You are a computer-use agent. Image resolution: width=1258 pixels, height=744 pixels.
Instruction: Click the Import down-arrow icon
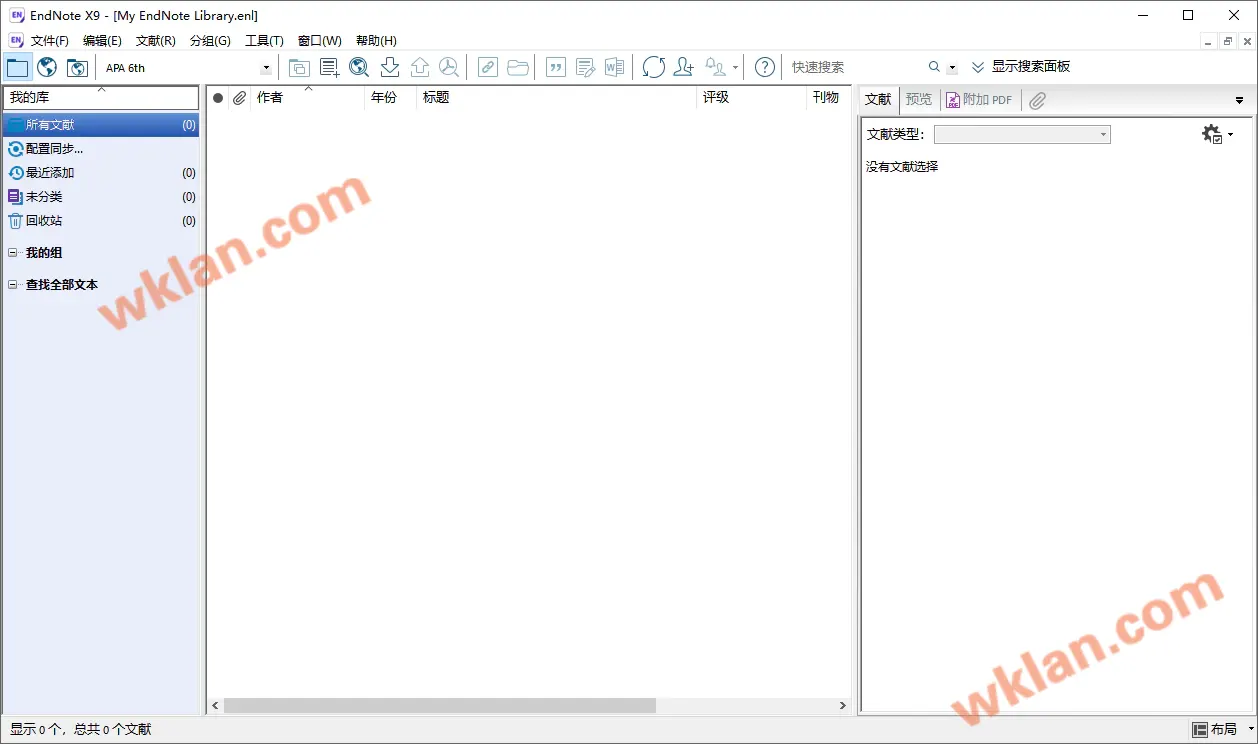click(x=390, y=67)
